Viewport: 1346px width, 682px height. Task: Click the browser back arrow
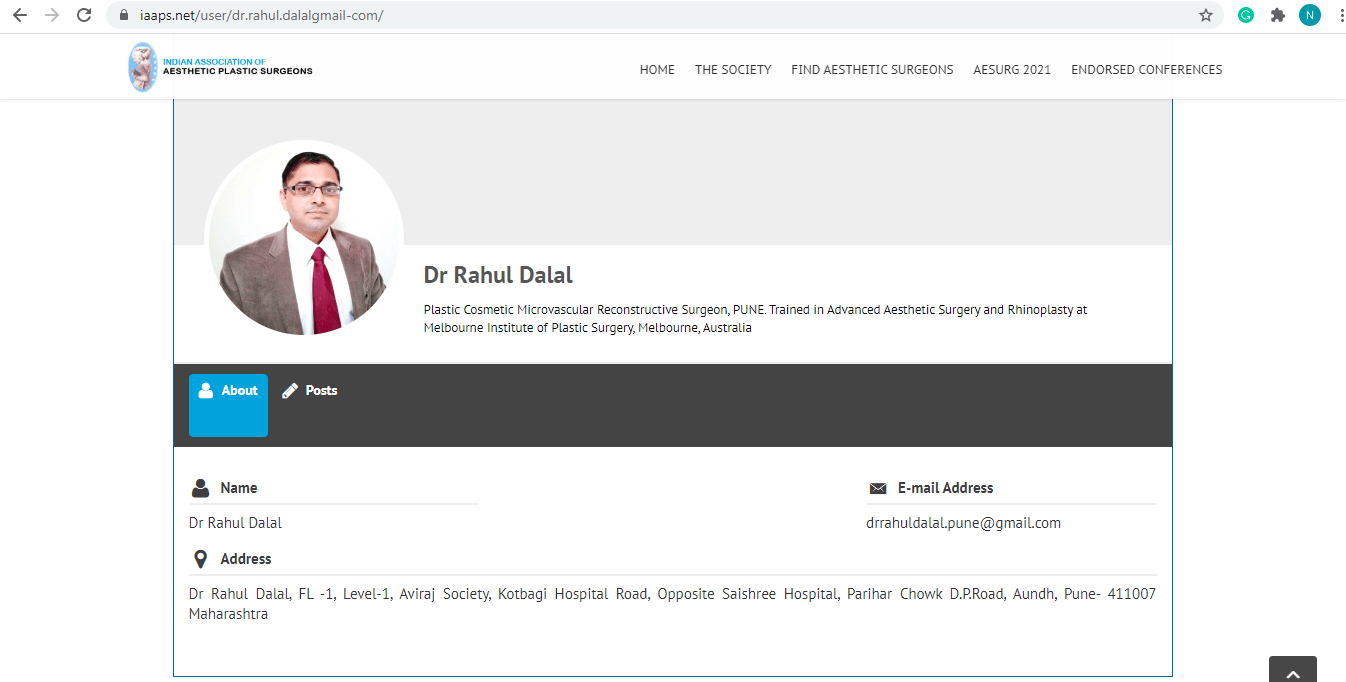click(20, 16)
